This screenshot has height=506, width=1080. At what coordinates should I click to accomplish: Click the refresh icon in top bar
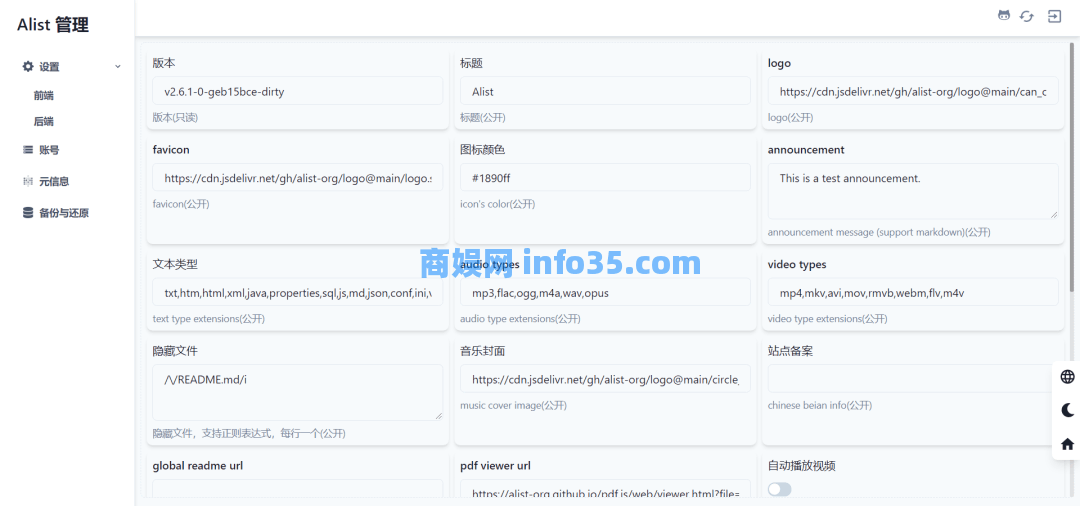coord(1027,17)
